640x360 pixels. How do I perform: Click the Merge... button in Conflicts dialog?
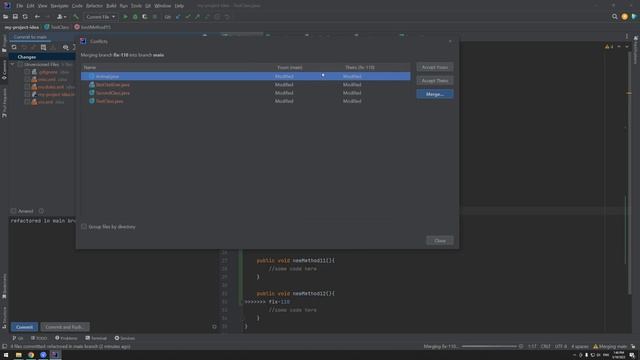pos(435,94)
